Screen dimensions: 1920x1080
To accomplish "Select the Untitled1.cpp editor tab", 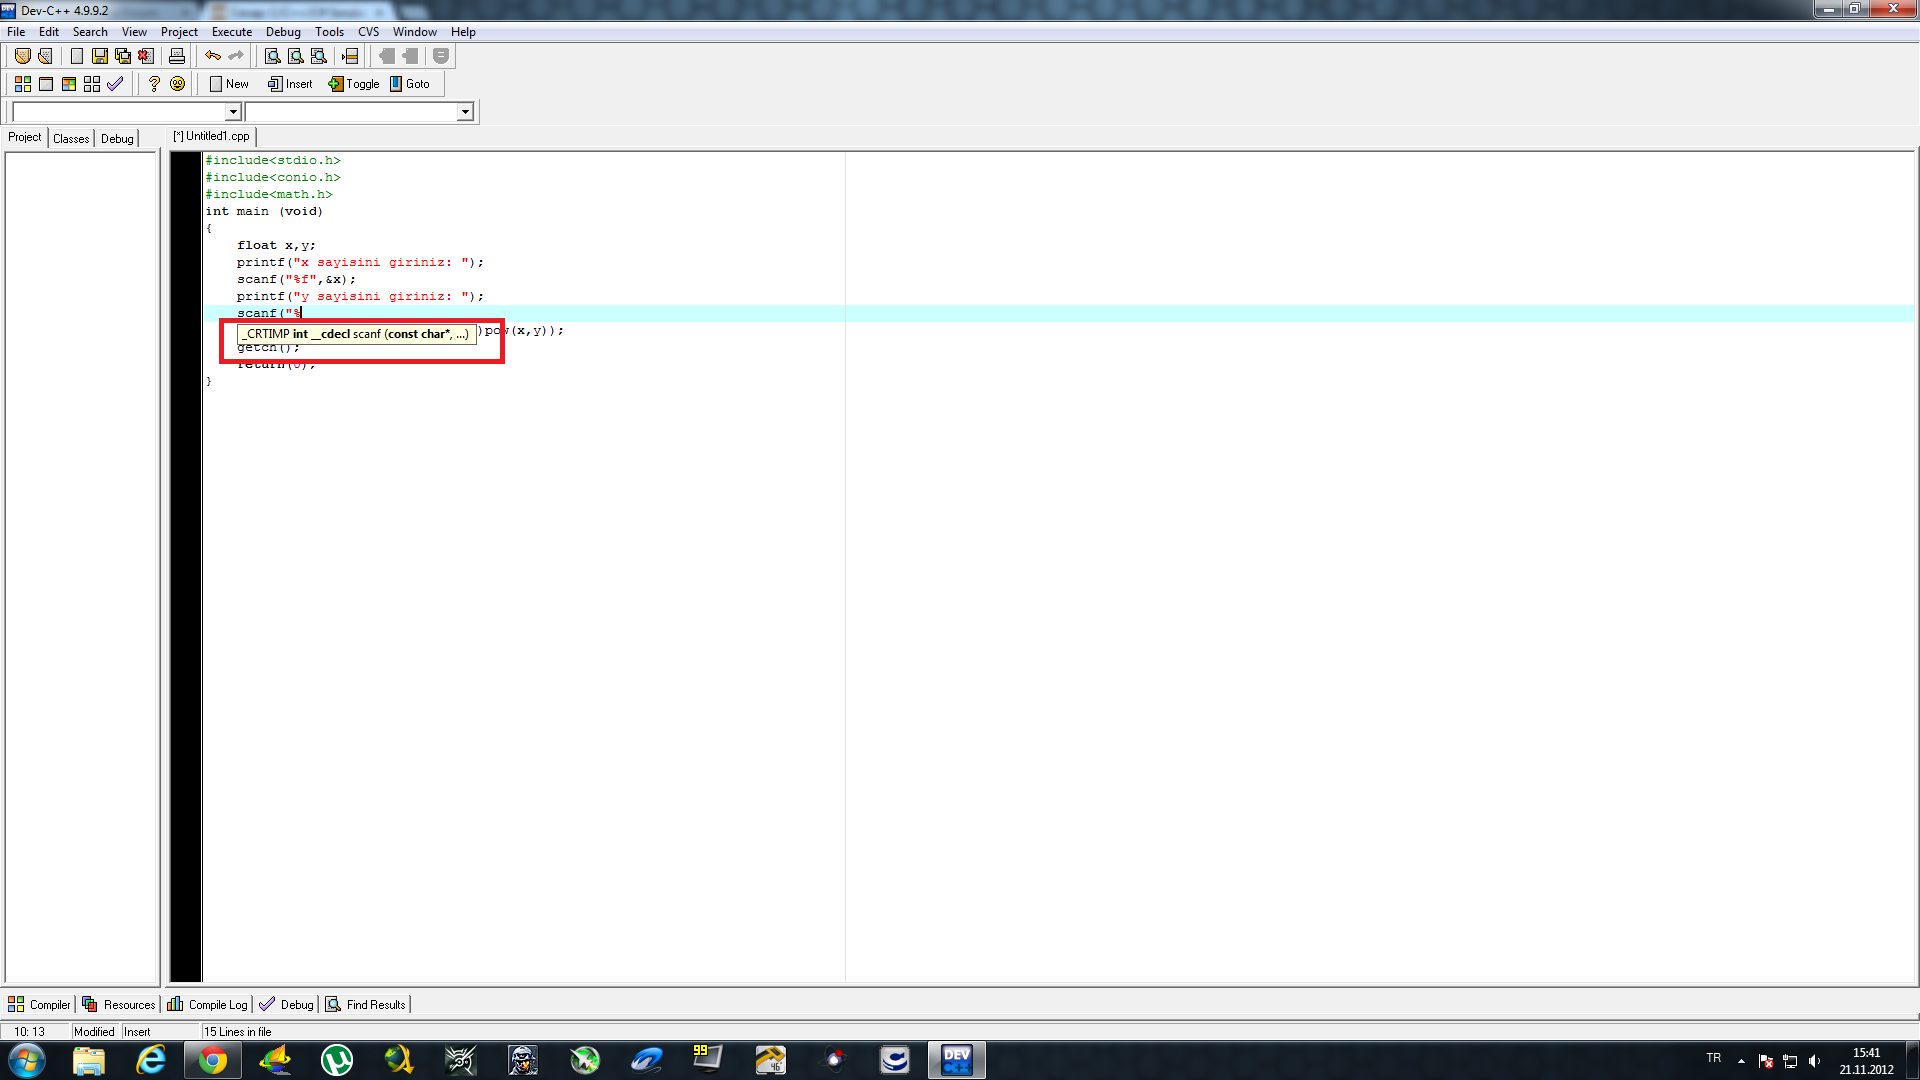I will 211,136.
